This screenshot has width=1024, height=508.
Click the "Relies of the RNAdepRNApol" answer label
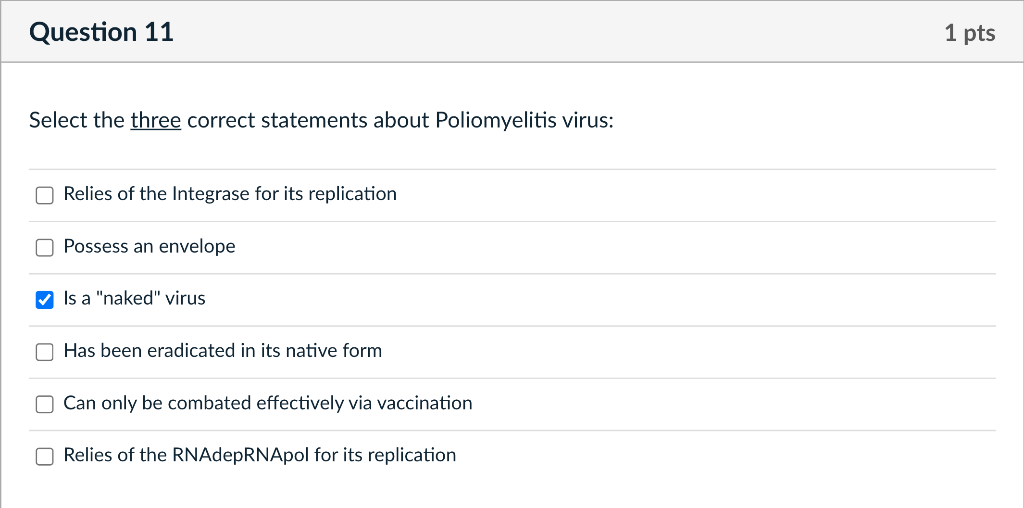(x=259, y=455)
